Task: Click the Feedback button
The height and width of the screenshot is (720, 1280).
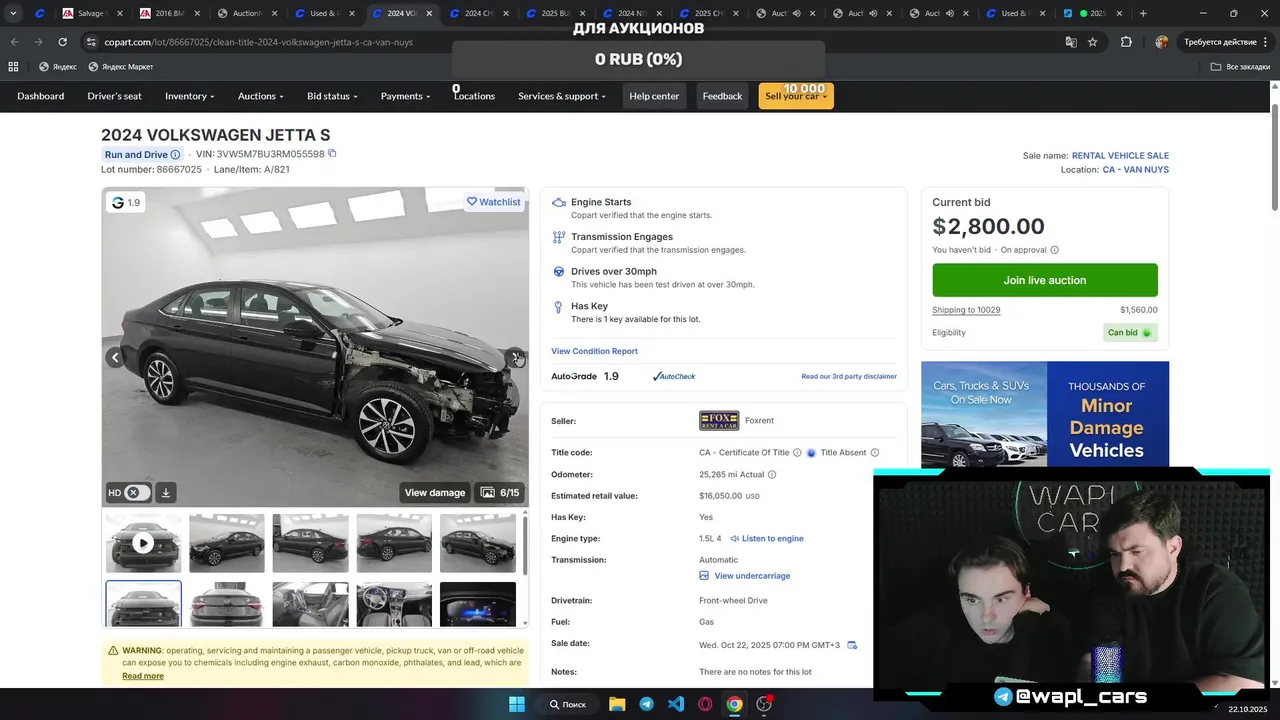Action: click(x=722, y=96)
